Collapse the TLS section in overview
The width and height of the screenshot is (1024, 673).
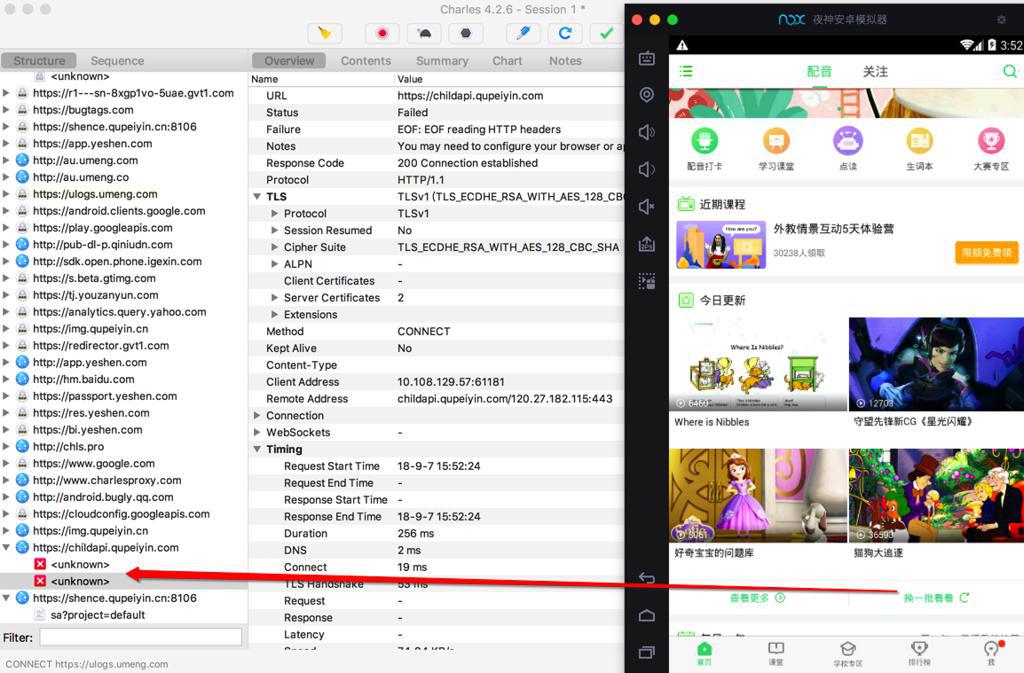coord(257,196)
